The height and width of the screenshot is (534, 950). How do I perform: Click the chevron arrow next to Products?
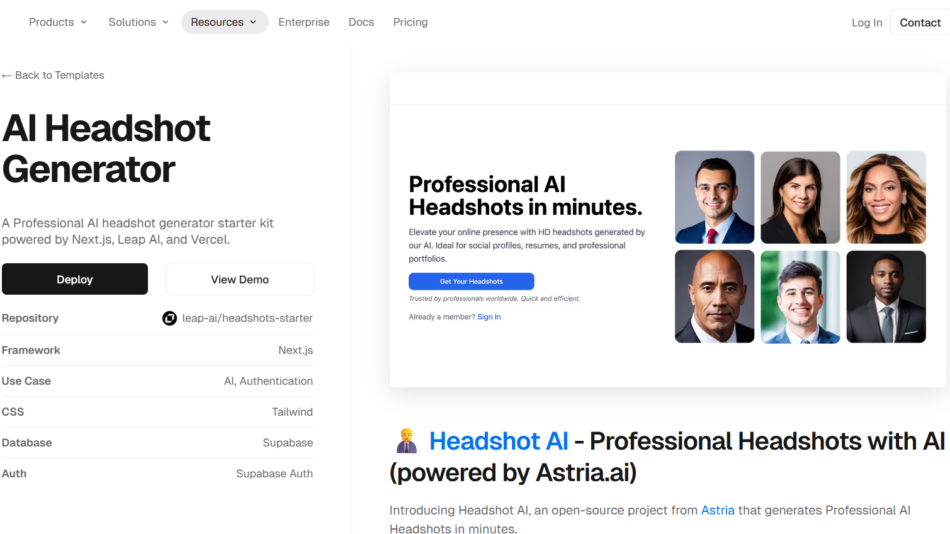[x=83, y=22]
